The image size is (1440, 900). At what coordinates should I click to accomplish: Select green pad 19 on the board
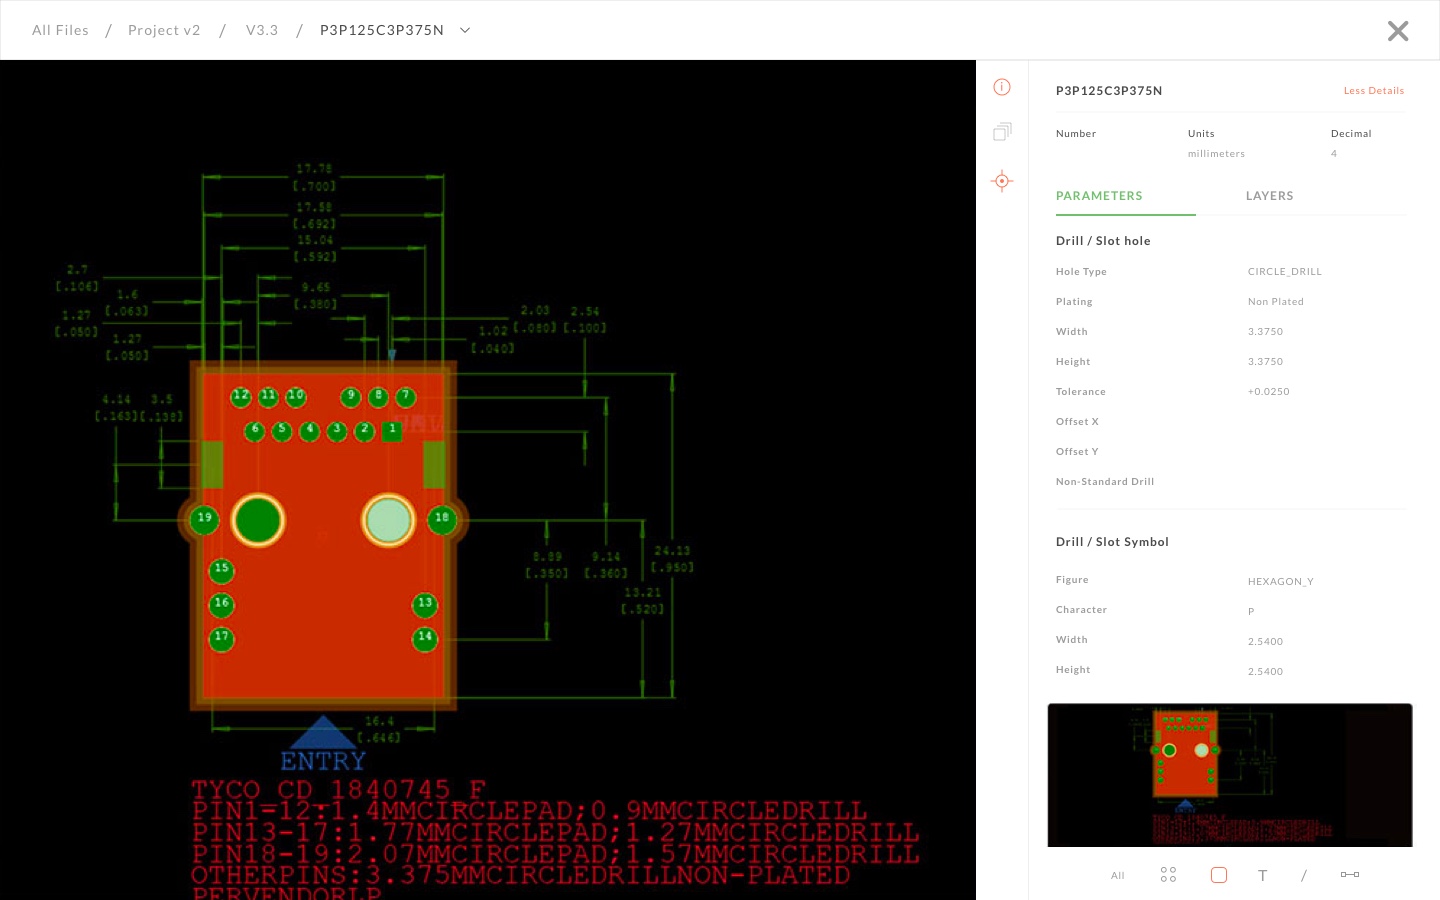(x=204, y=518)
